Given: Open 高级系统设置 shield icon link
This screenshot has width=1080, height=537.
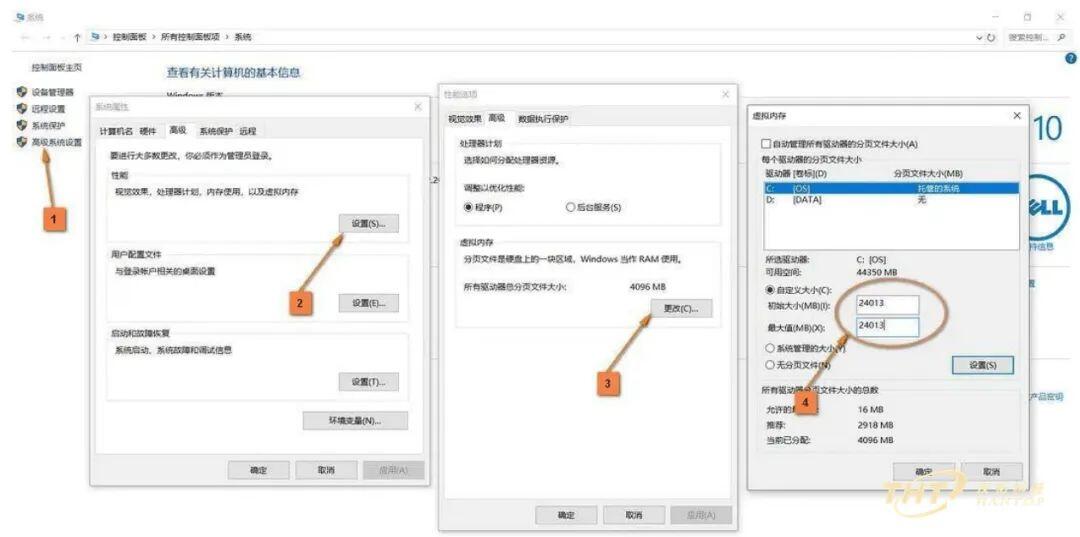Looking at the screenshot, I should click(21, 142).
